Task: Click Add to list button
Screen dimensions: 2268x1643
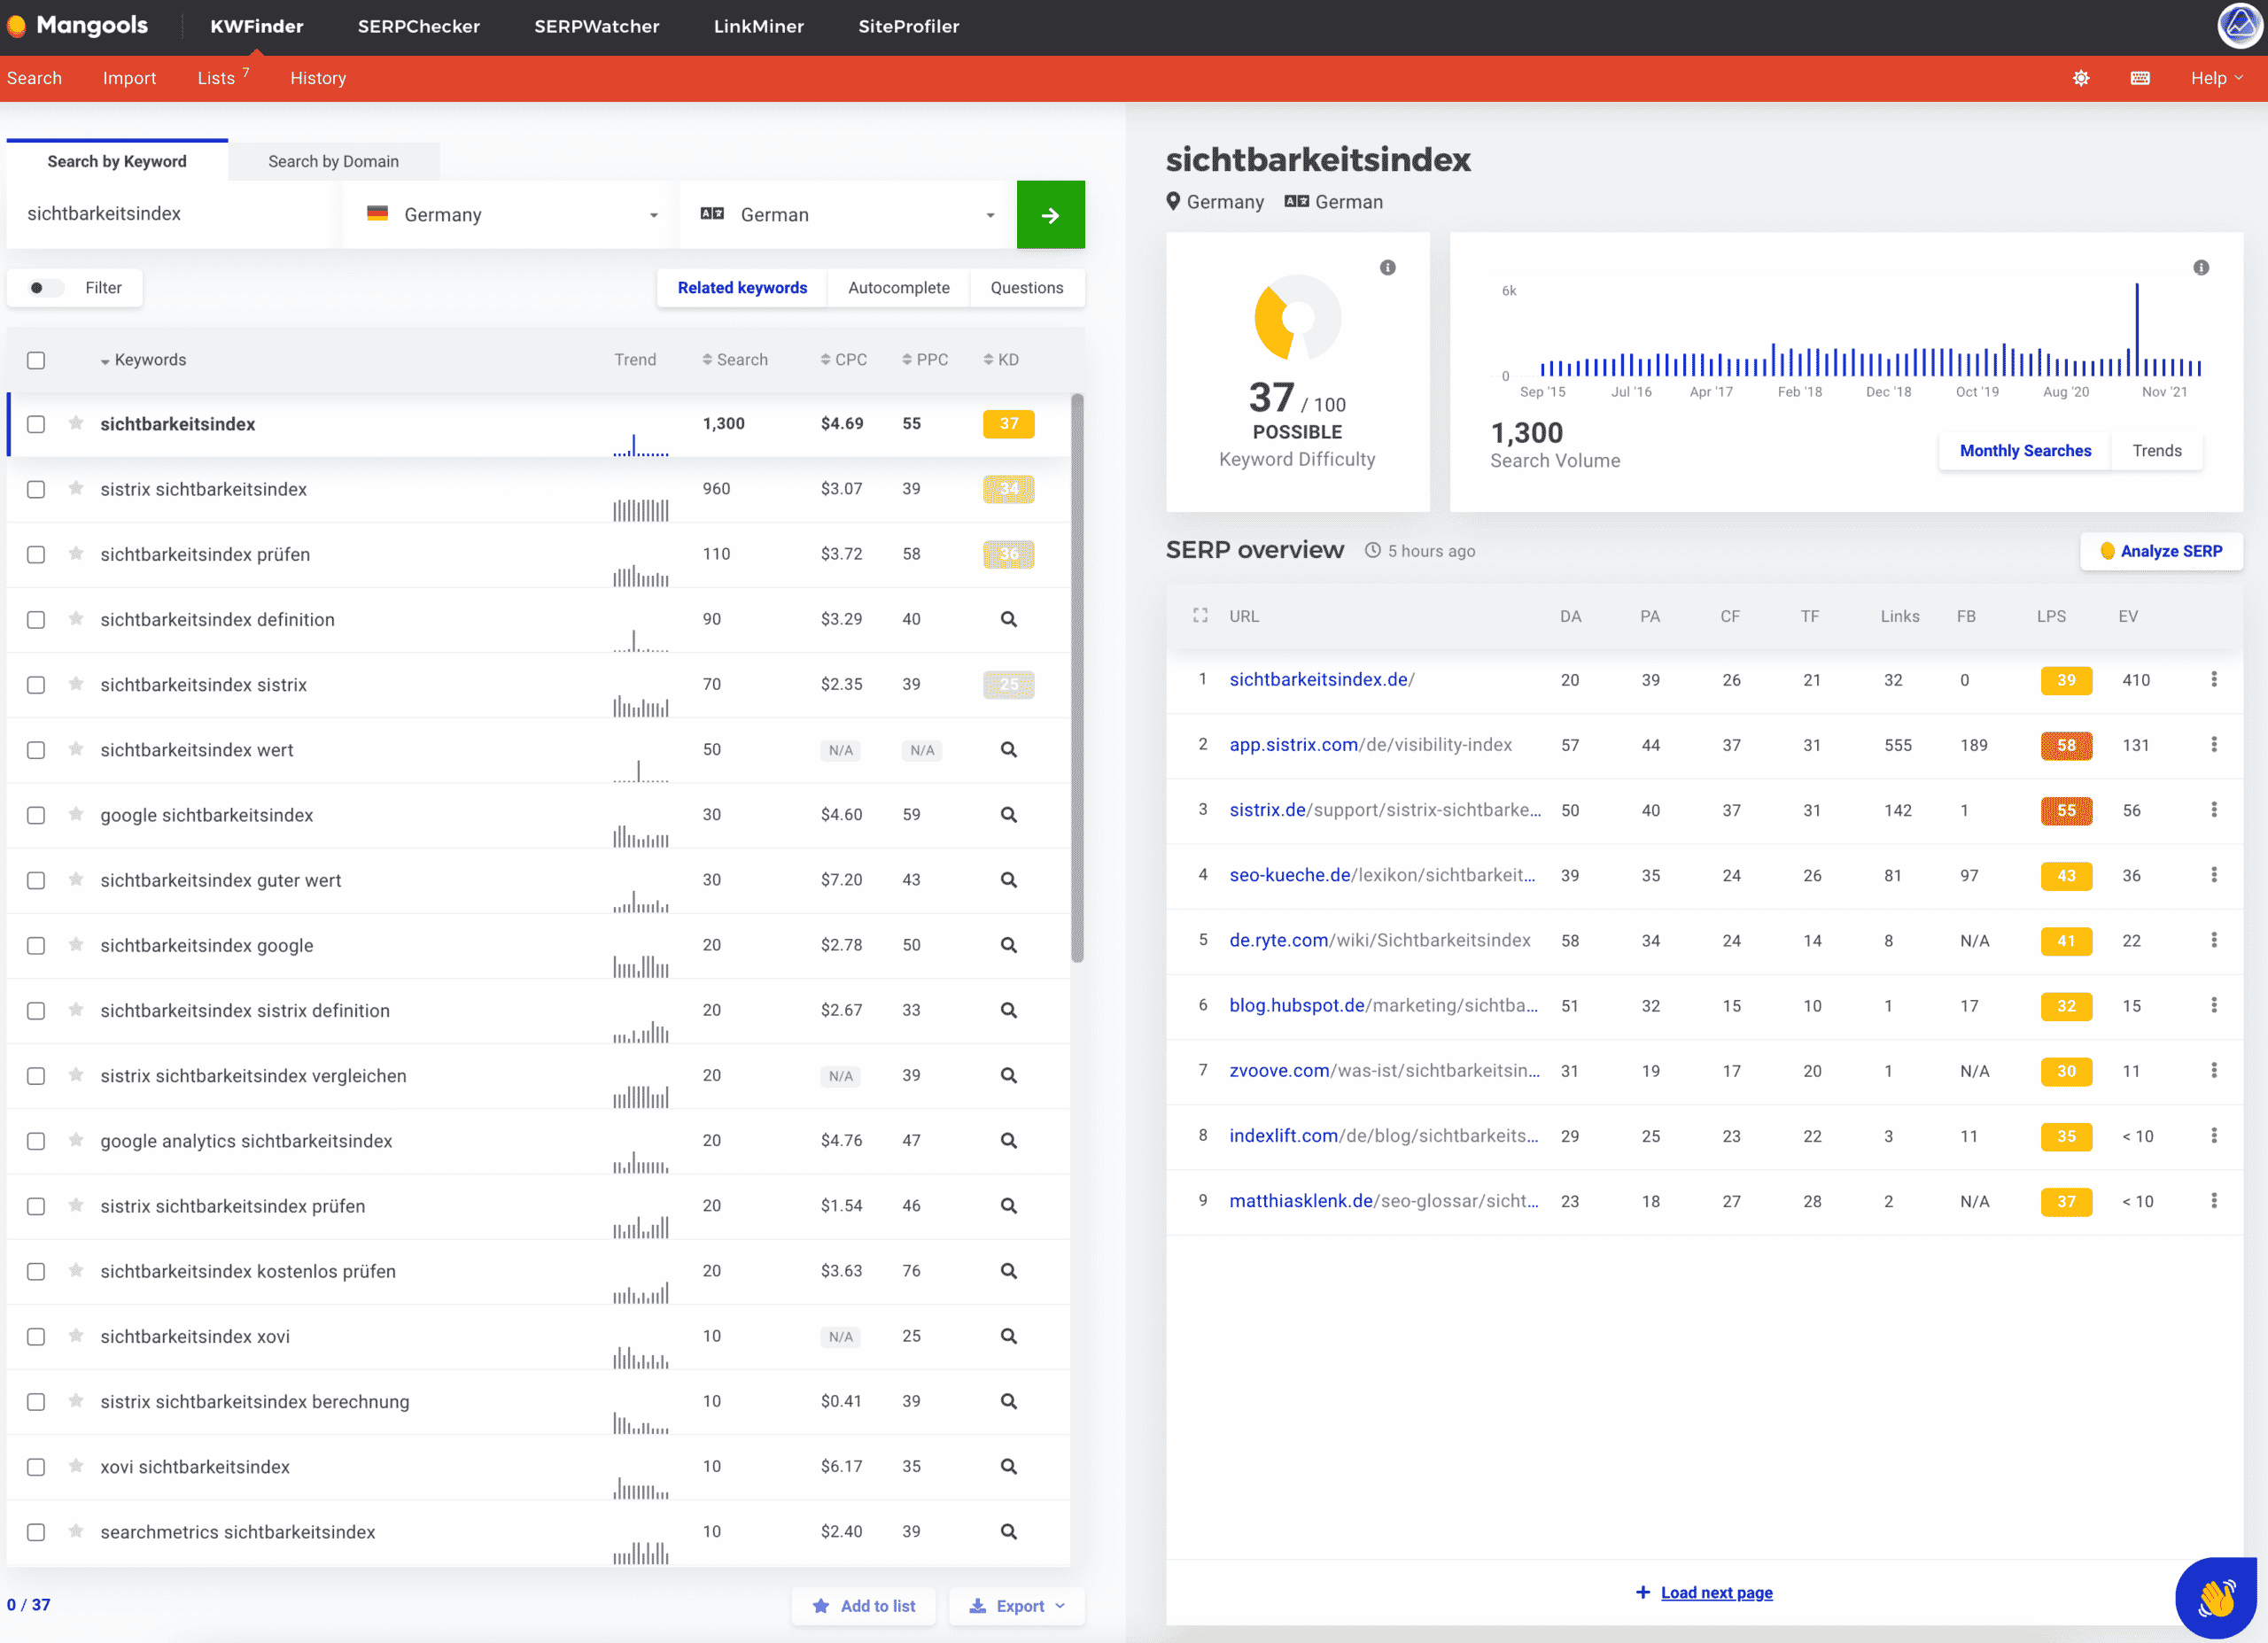Action: [863, 1606]
